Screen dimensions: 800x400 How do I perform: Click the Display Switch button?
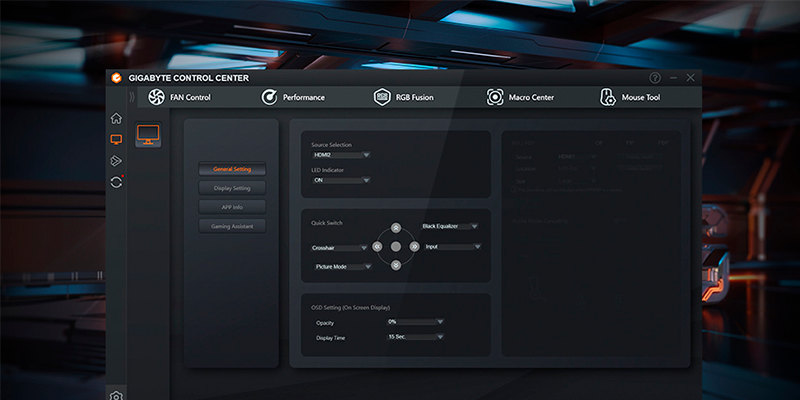(640, 157)
